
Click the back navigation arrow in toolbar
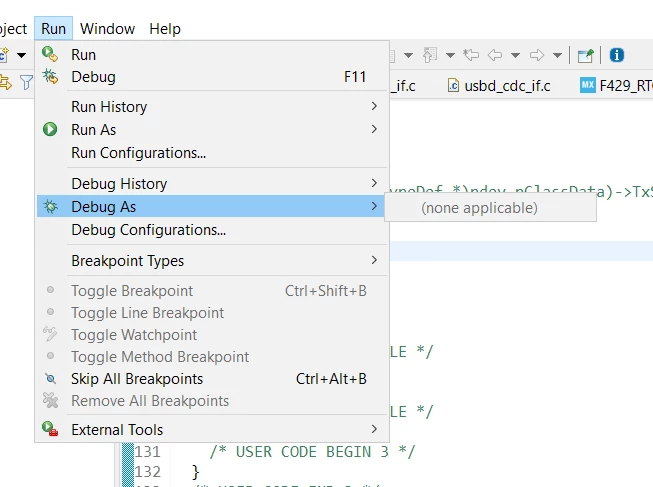point(495,55)
